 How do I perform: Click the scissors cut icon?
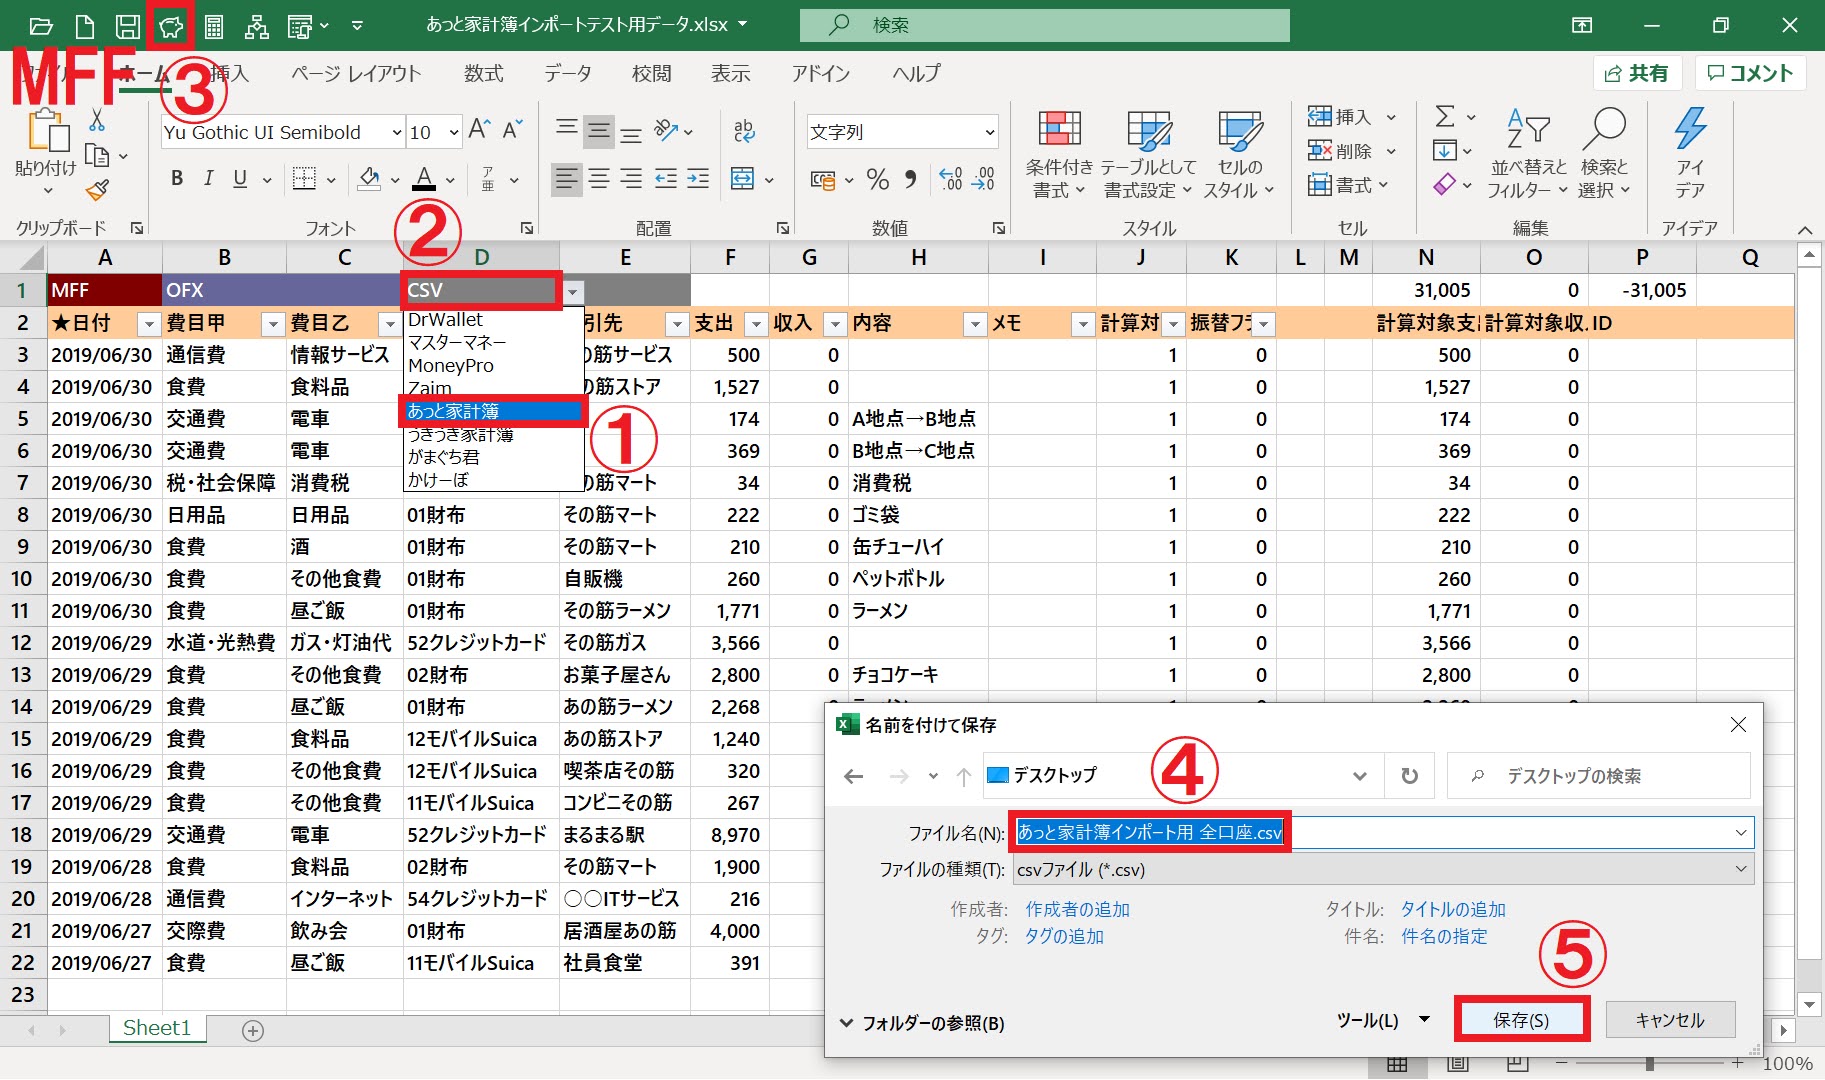tap(97, 120)
